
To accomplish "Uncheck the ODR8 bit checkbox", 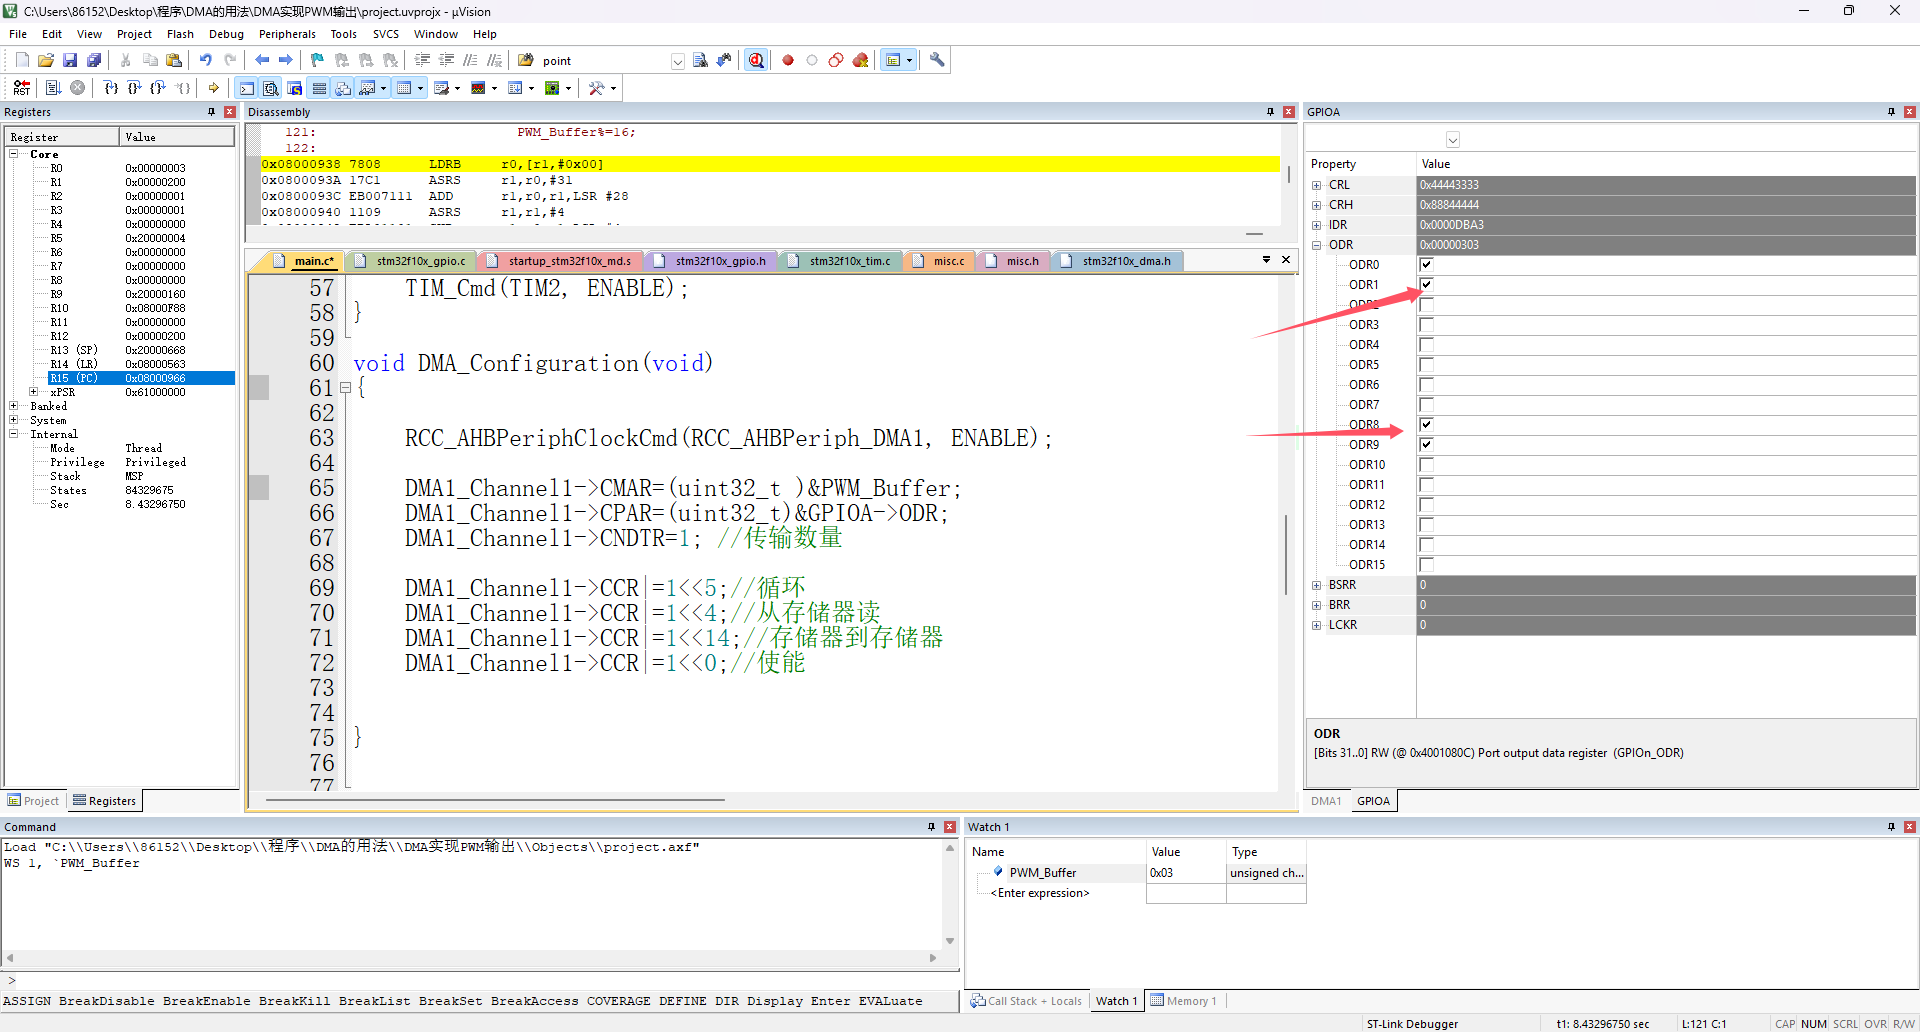I will pos(1427,425).
